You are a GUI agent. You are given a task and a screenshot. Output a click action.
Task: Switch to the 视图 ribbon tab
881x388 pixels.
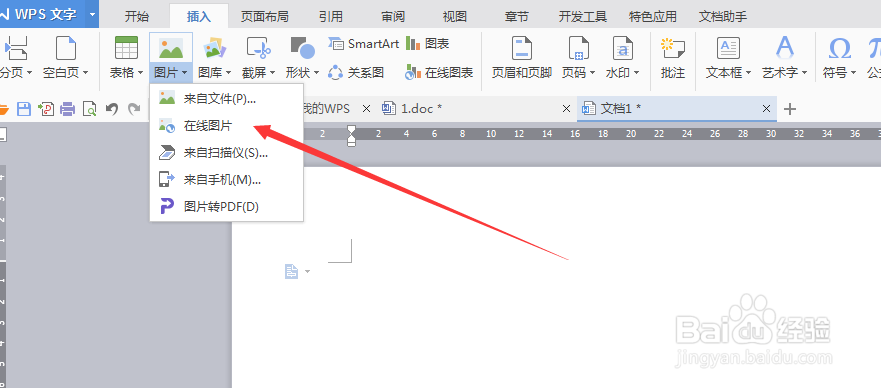[x=455, y=16]
